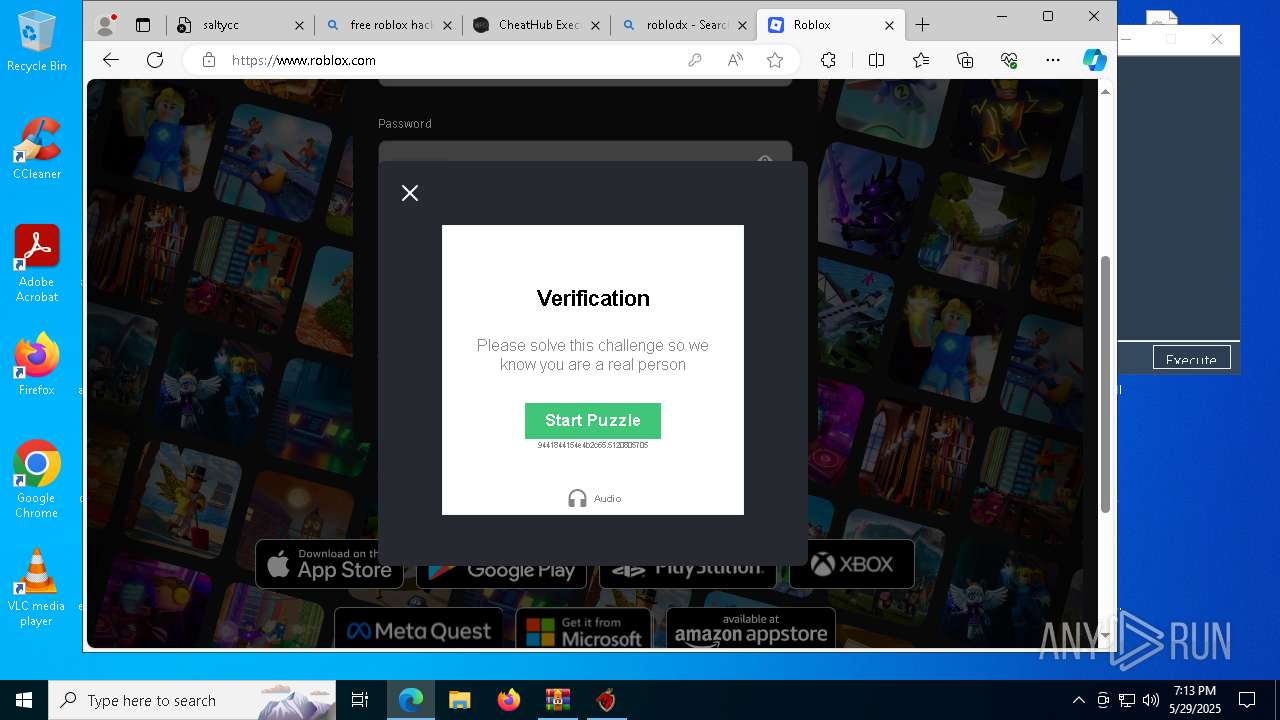Select CCleaner desktop shortcut

pyautogui.click(x=37, y=148)
